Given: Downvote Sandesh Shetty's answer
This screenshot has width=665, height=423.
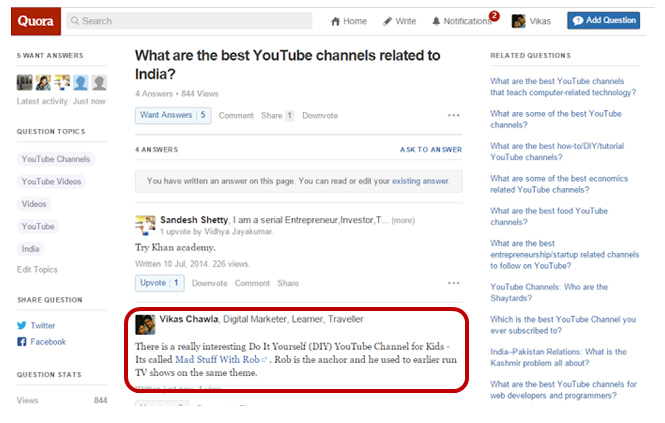Looking at the screenshot, I should (210, 283).
